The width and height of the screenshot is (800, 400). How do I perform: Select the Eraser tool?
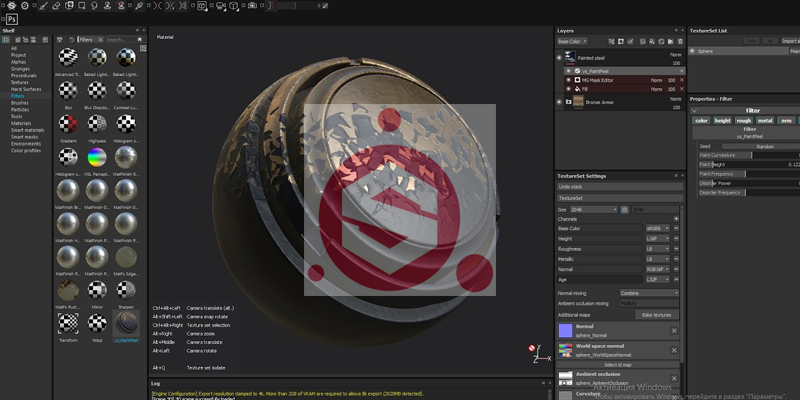[x=56, y=6]
